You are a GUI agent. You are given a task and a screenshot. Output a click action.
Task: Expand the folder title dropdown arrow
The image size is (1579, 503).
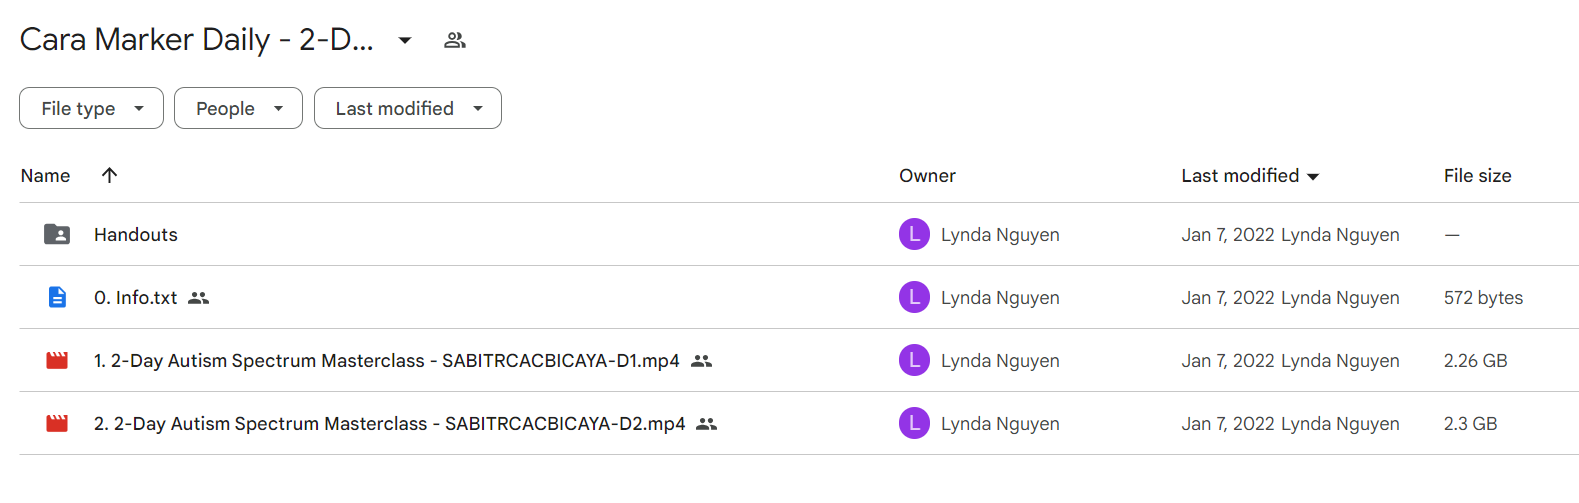[405, 40]
